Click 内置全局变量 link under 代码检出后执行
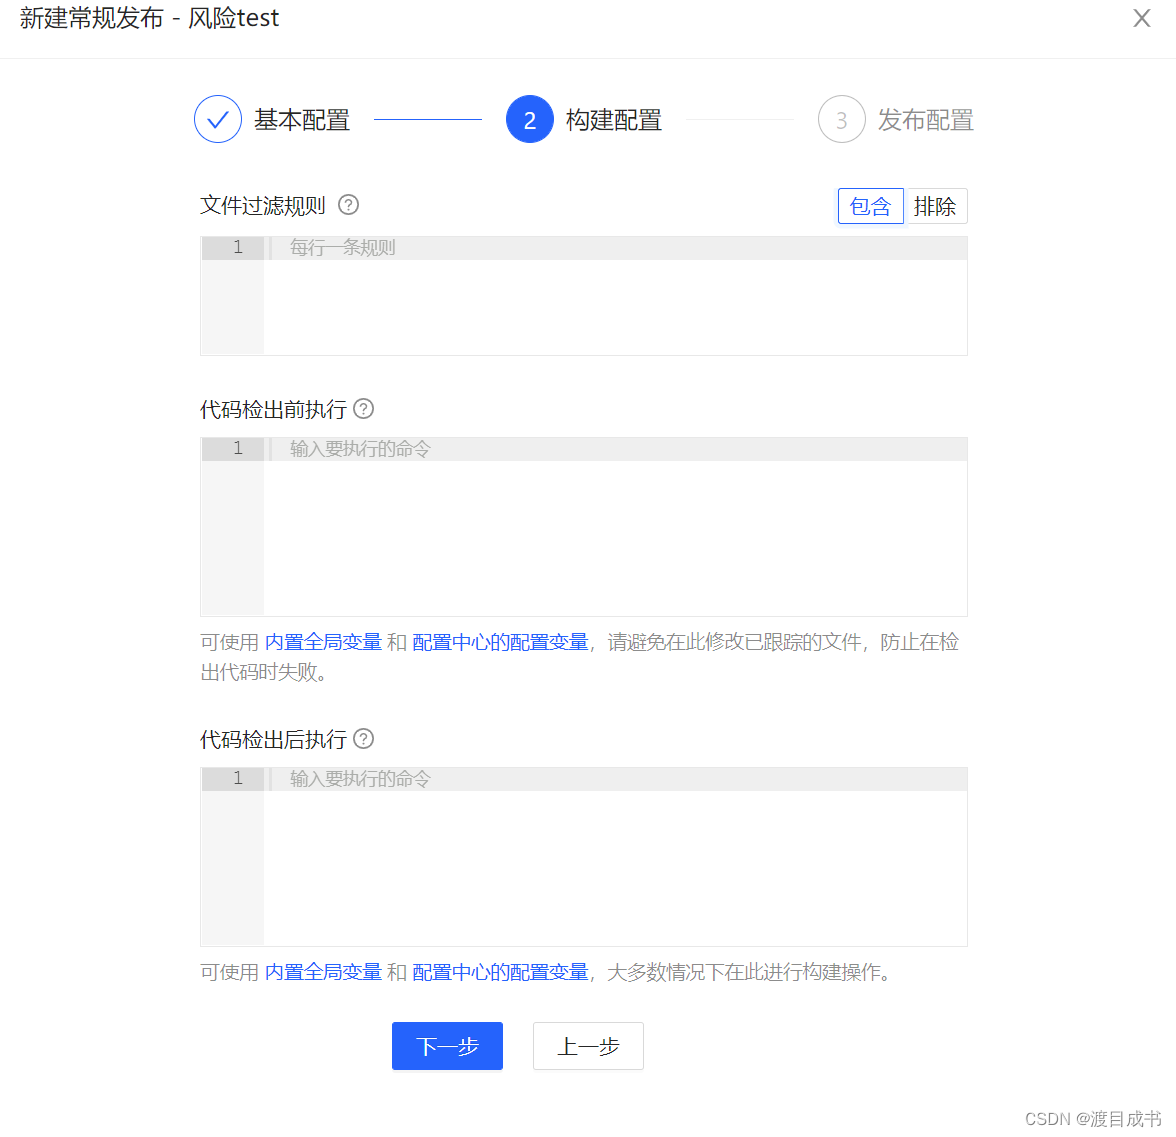 322,971
